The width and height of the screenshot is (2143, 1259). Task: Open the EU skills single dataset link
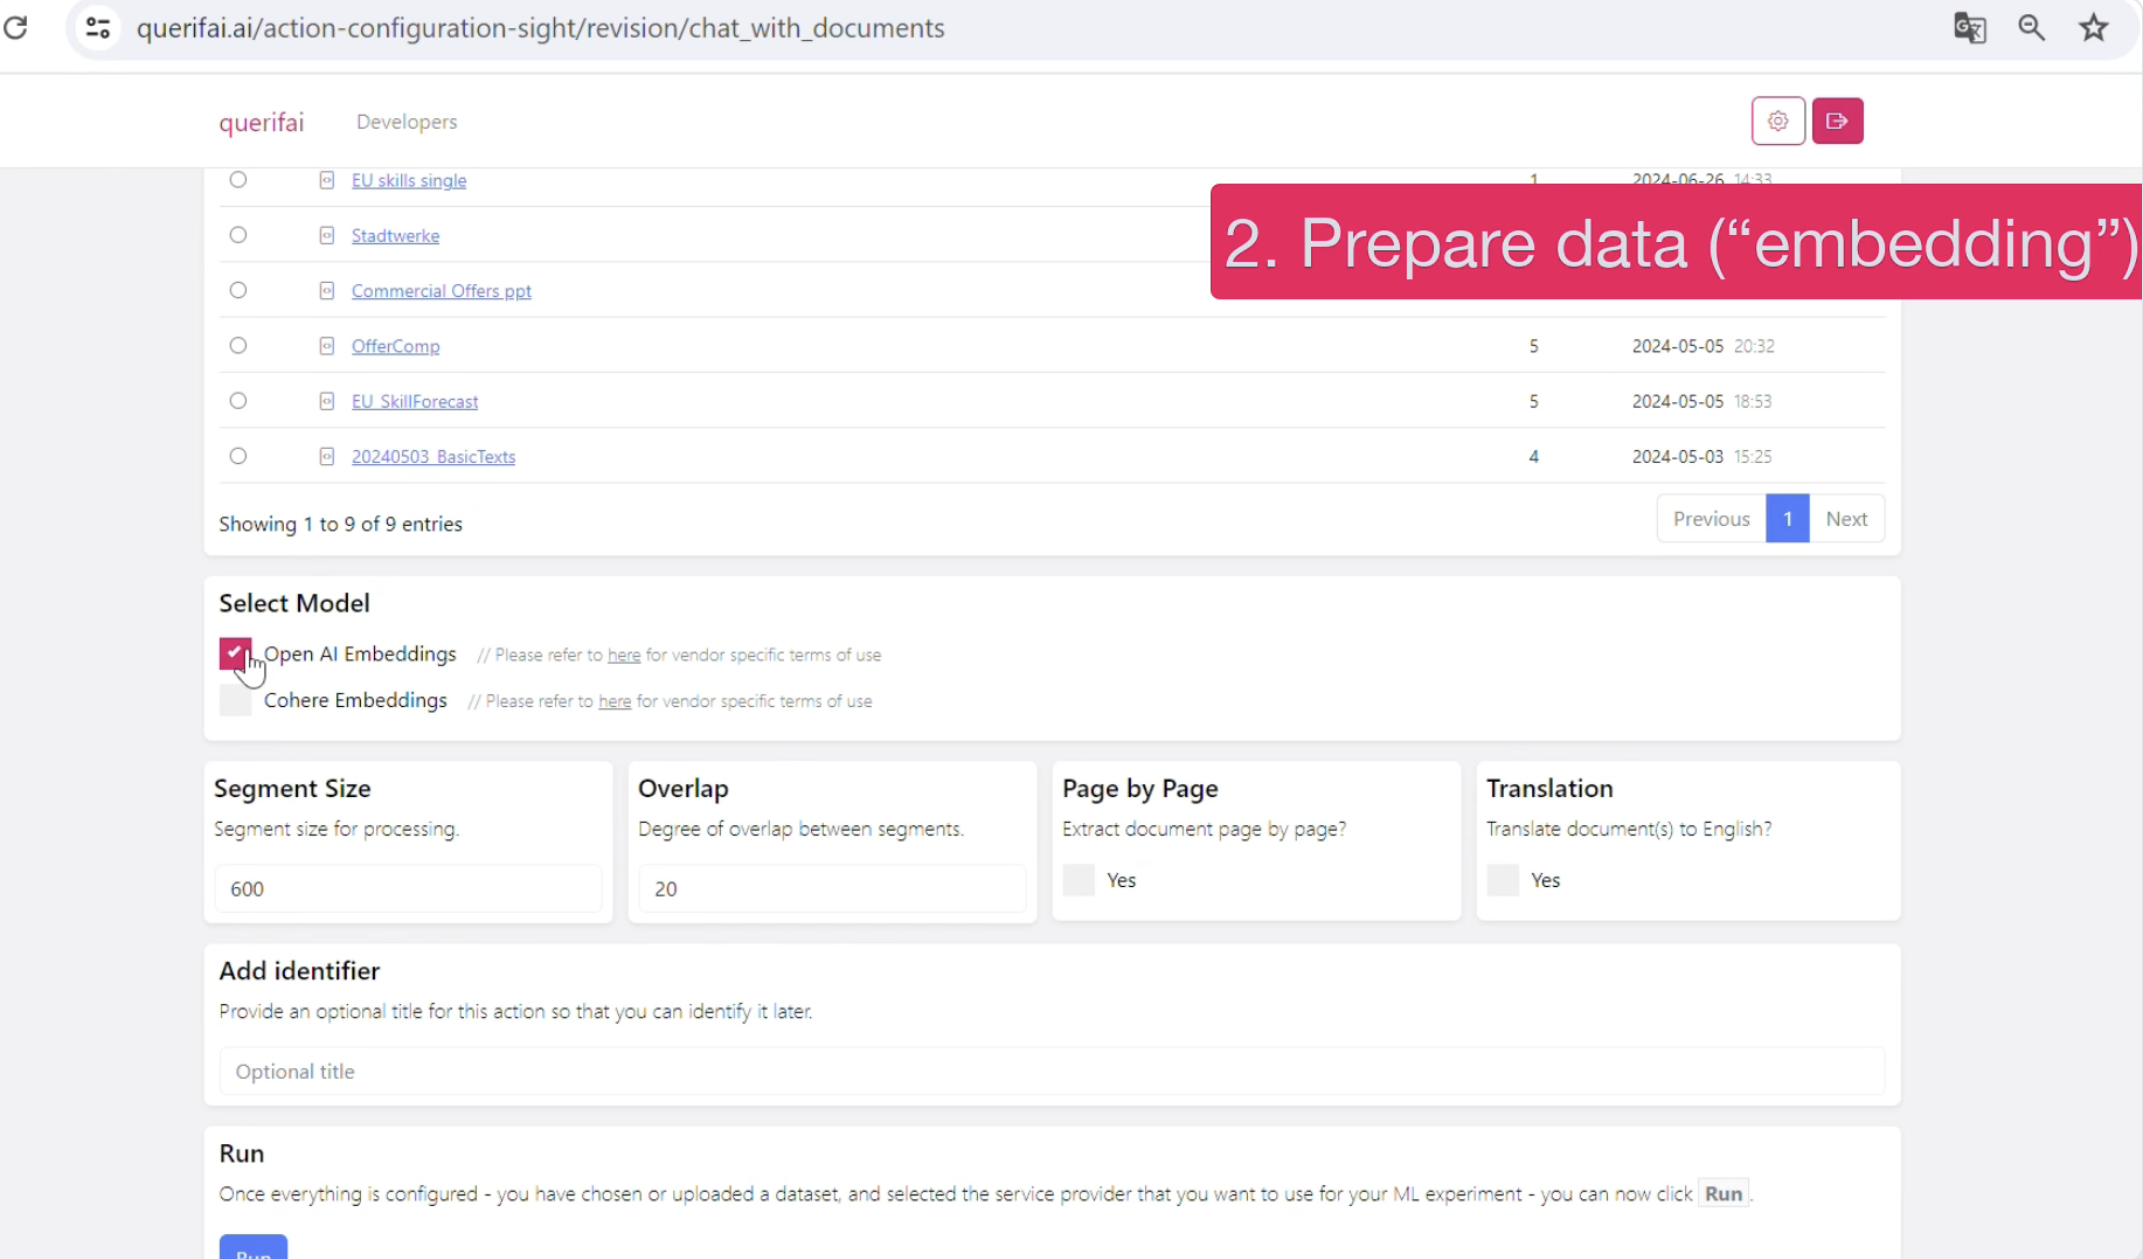click(408, 180)
